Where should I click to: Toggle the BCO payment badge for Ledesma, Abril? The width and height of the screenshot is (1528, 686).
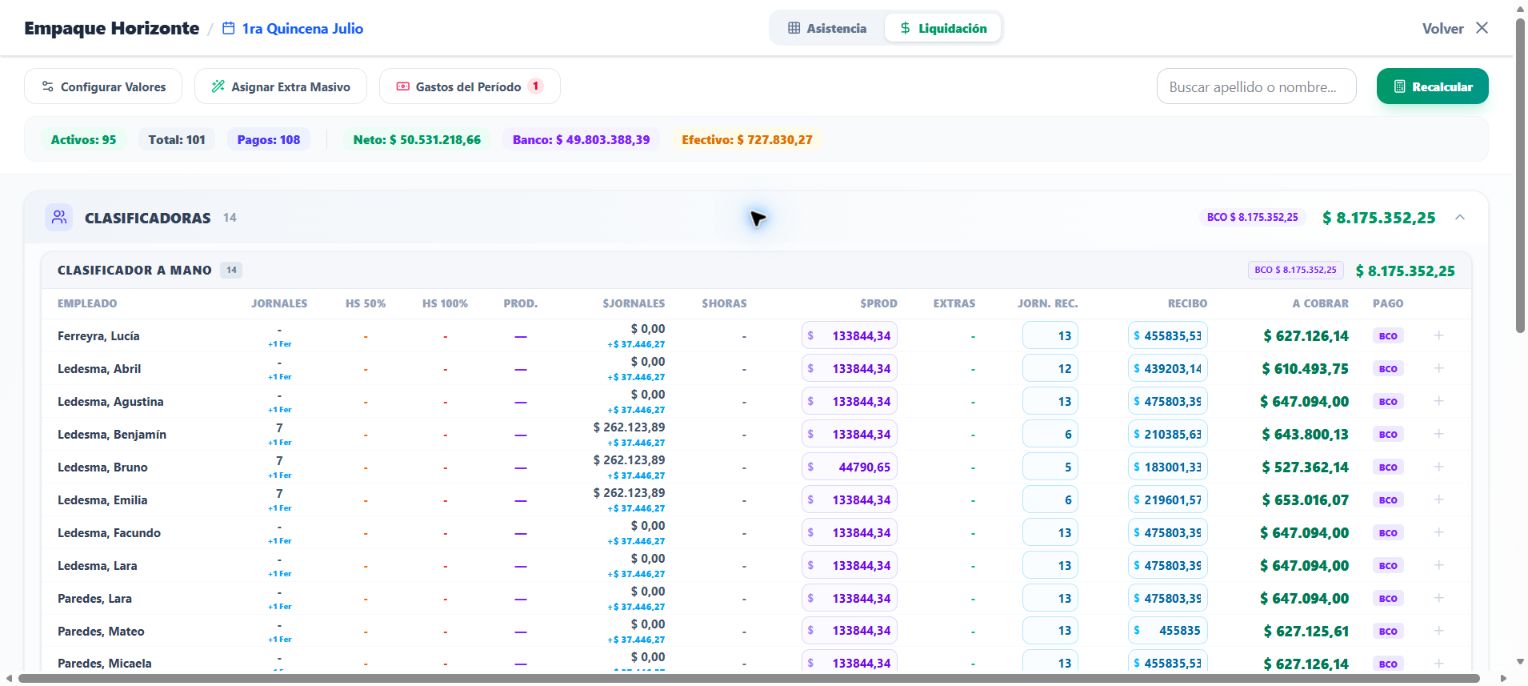coord(1388,369)
